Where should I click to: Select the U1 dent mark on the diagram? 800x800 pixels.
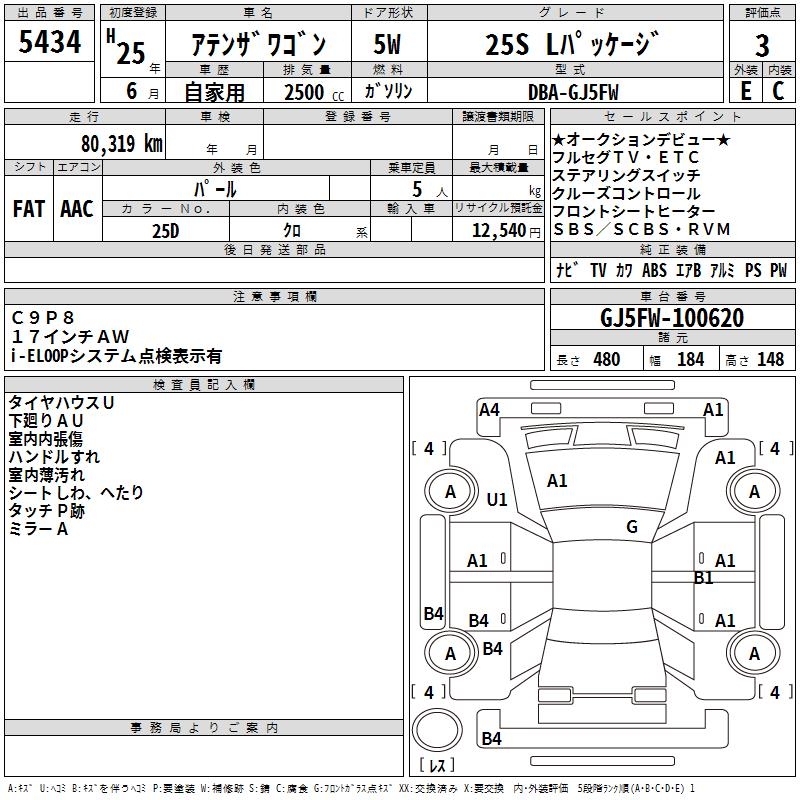tap(497, 499)
